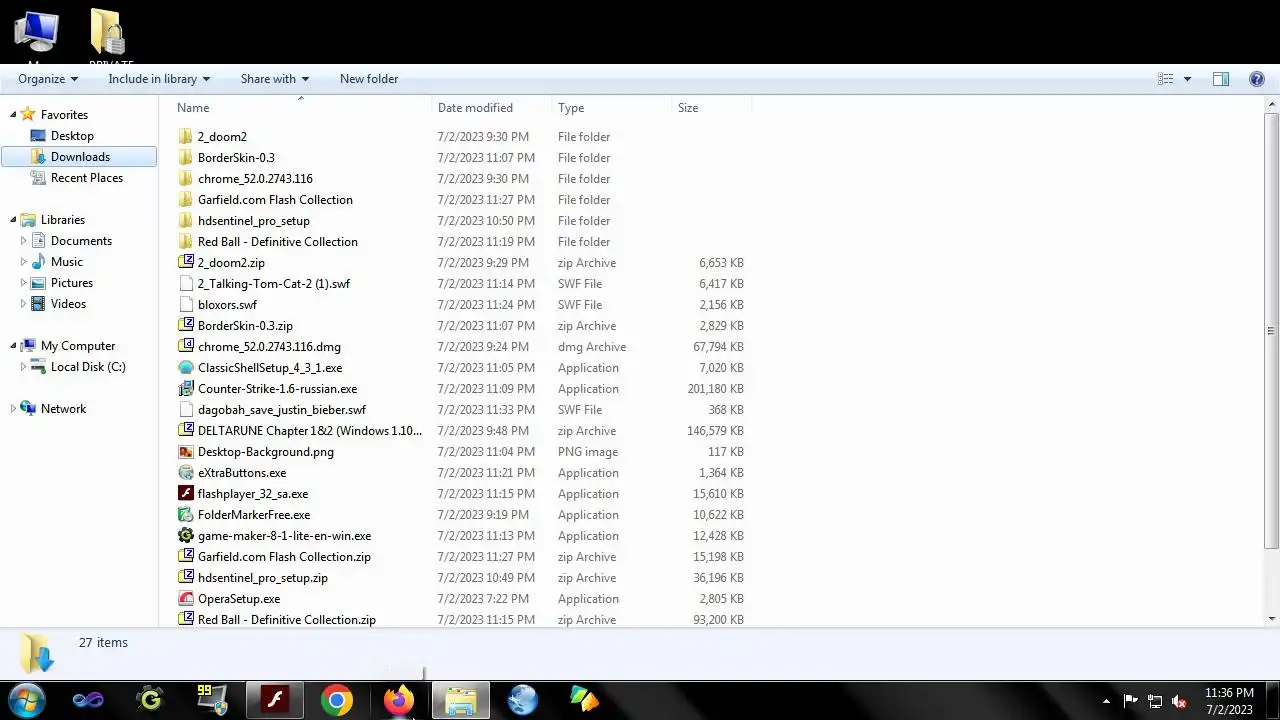Open Recent Places favorite
Screen dimensions: 1280x720
pyautogui.click(x=86, y=178)
